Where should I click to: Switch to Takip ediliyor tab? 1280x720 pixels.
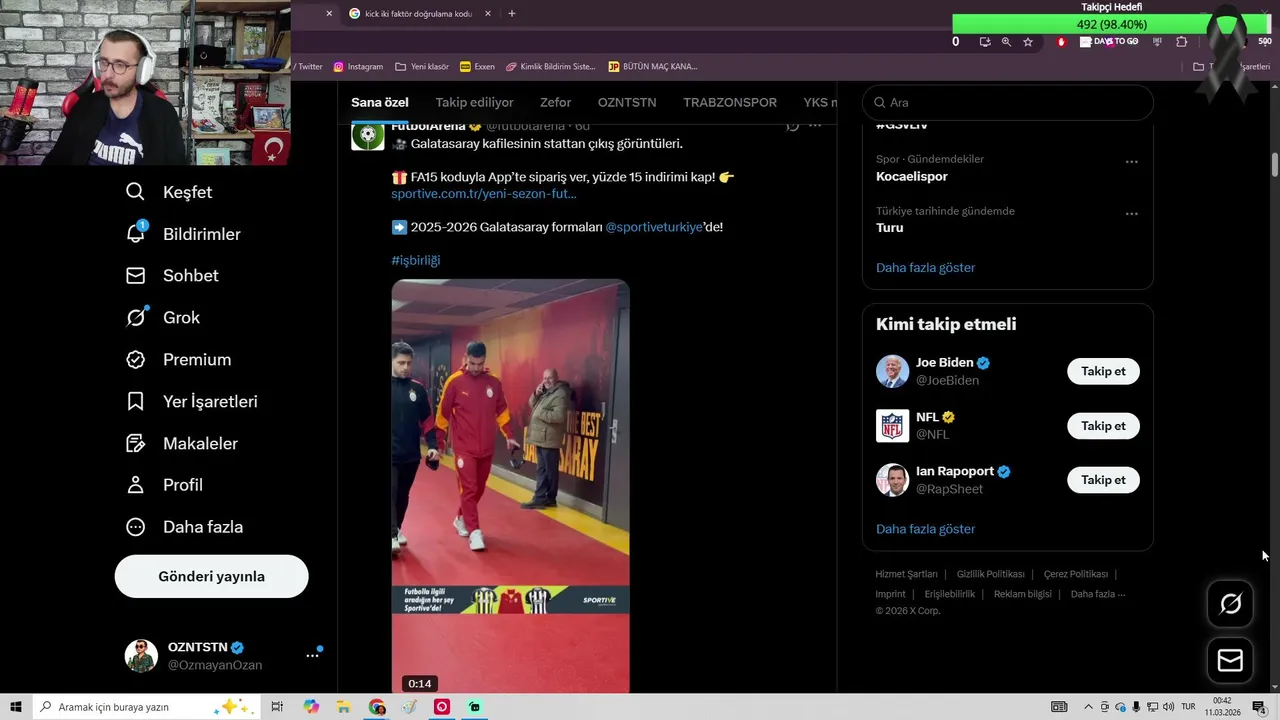[x=474, y=103]
